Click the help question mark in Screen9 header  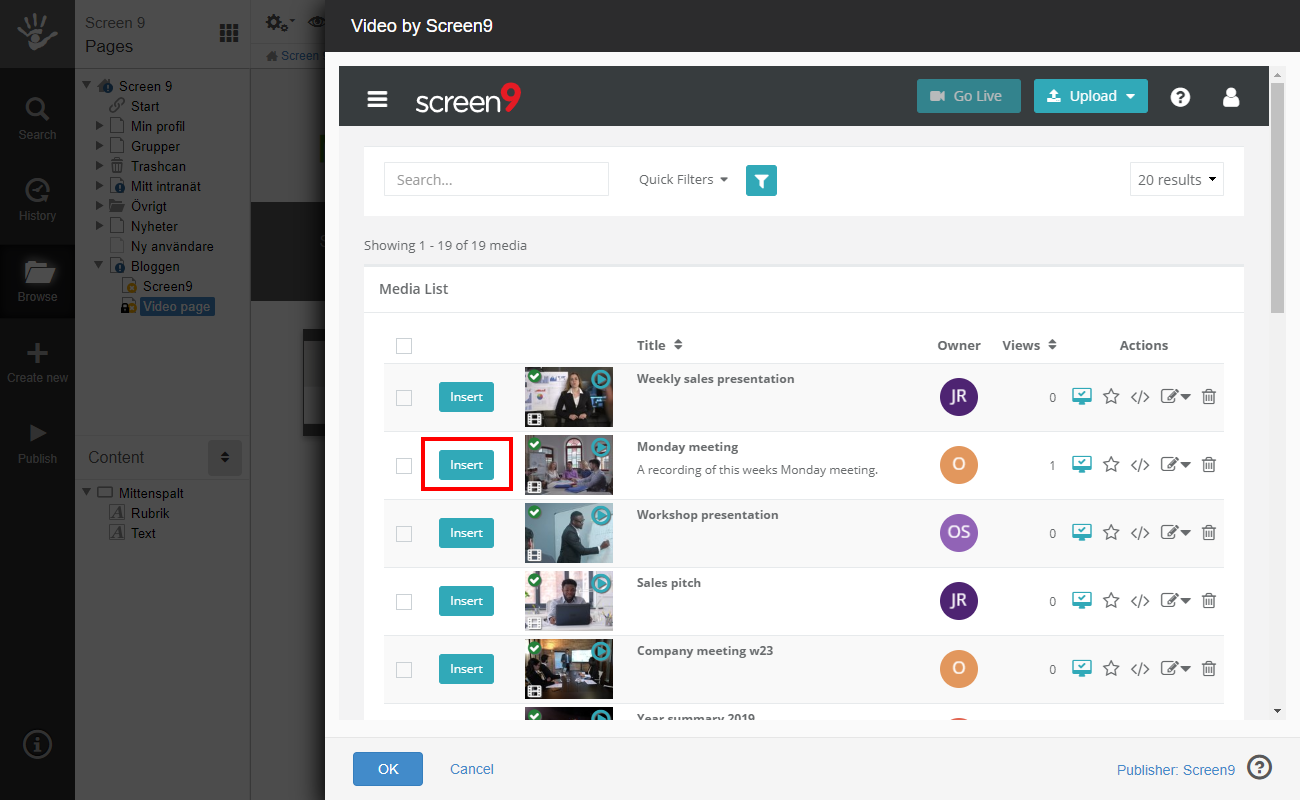coord(1180,97)
